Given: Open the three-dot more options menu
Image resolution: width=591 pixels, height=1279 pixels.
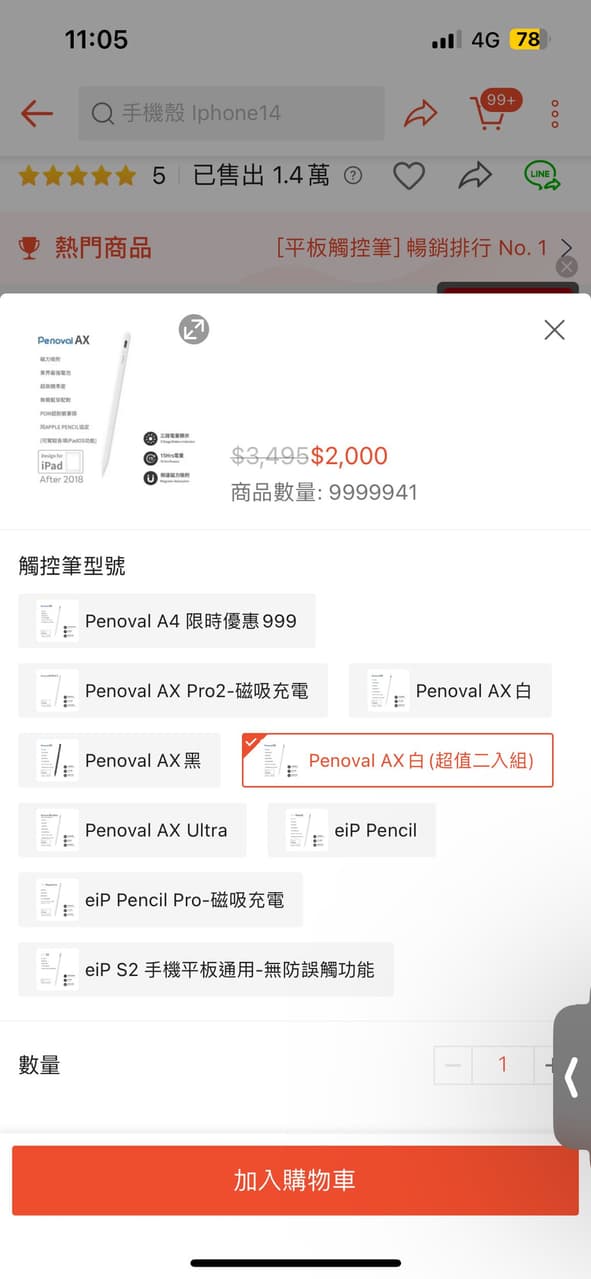Looking at the screenshot, I should [x=553, y=113].
